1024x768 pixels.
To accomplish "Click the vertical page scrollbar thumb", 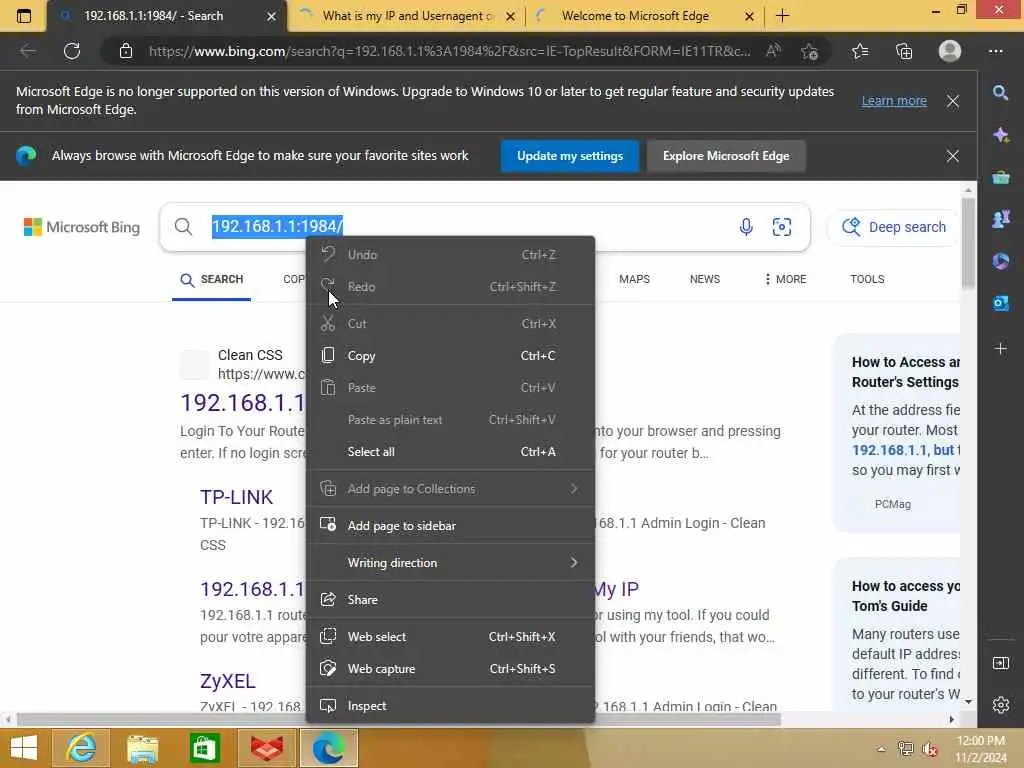I will point(968,243).
